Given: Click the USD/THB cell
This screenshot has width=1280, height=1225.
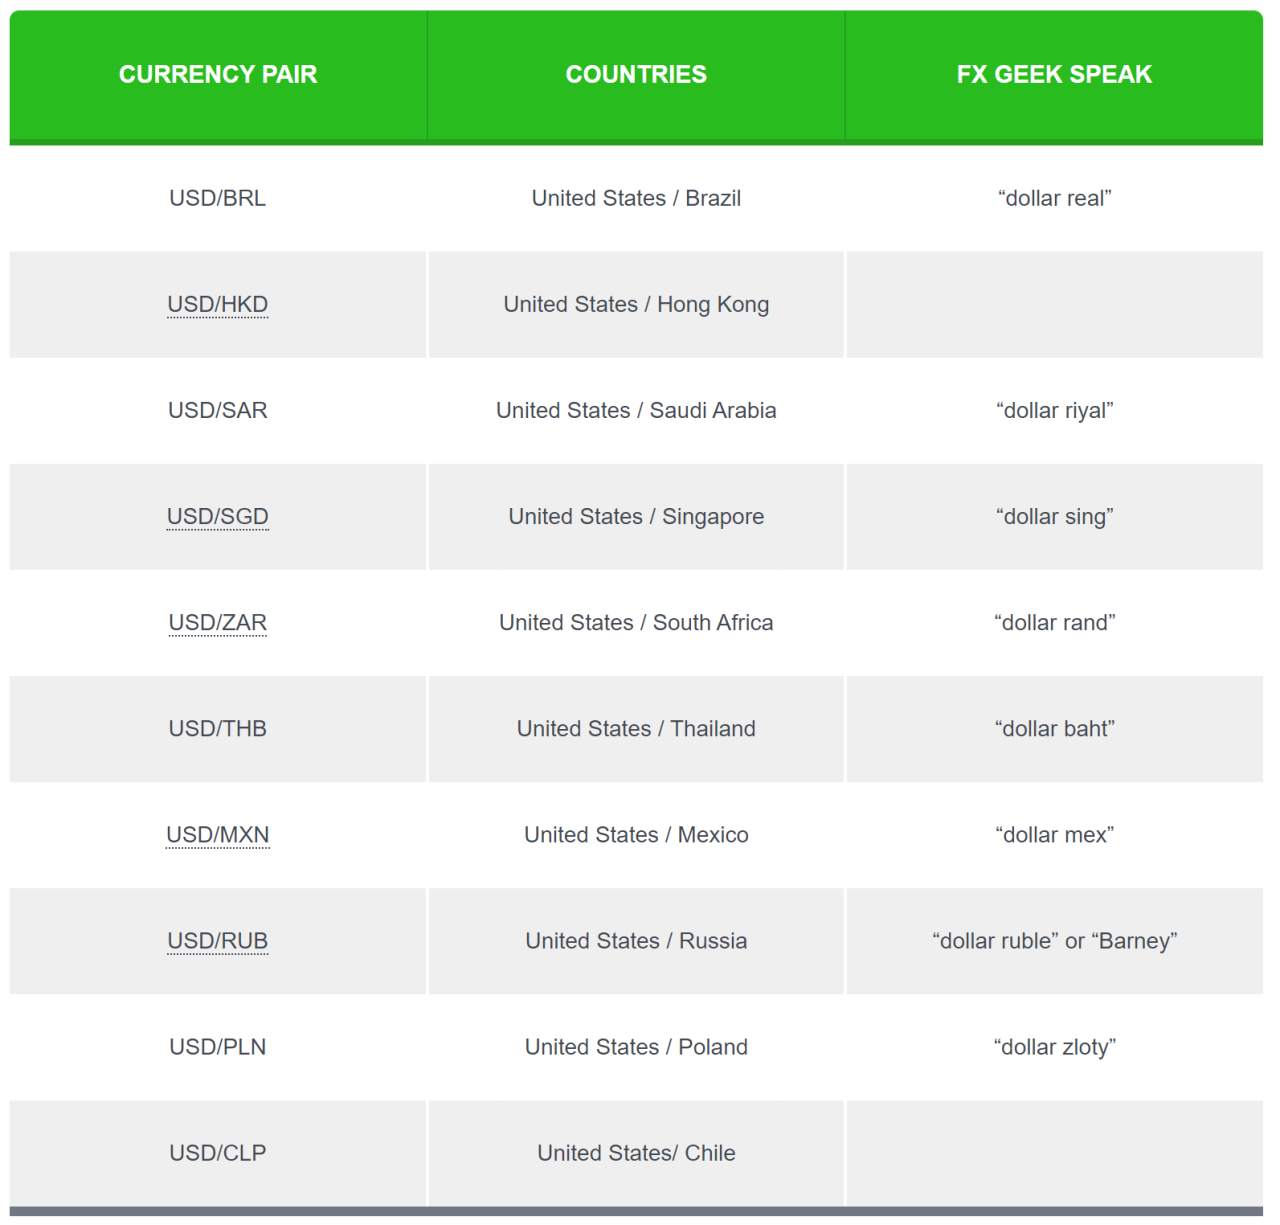Looking at the screenshot, I should (x=218, y=728).
